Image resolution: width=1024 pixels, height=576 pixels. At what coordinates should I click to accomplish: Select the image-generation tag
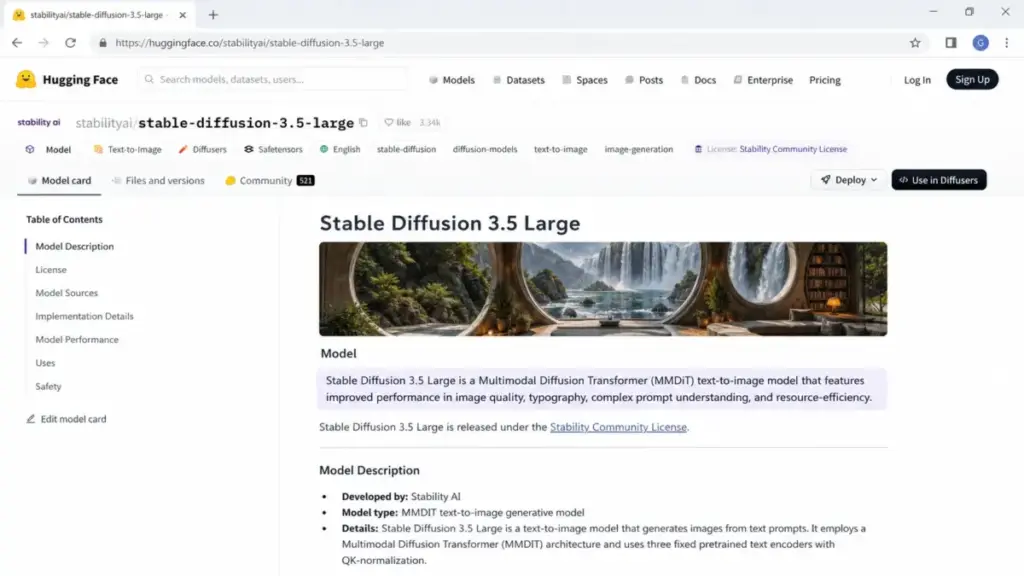point(638,149)
